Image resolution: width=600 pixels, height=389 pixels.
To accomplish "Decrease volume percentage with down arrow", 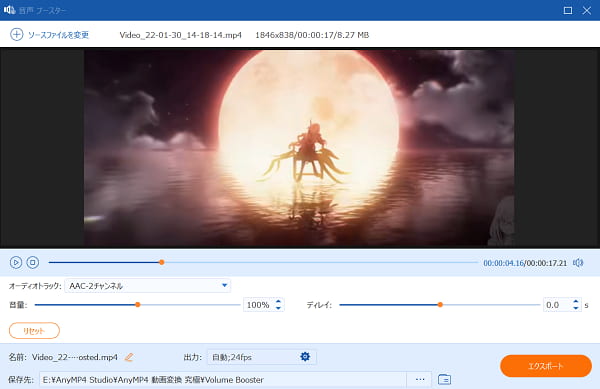I will (278, 308).
